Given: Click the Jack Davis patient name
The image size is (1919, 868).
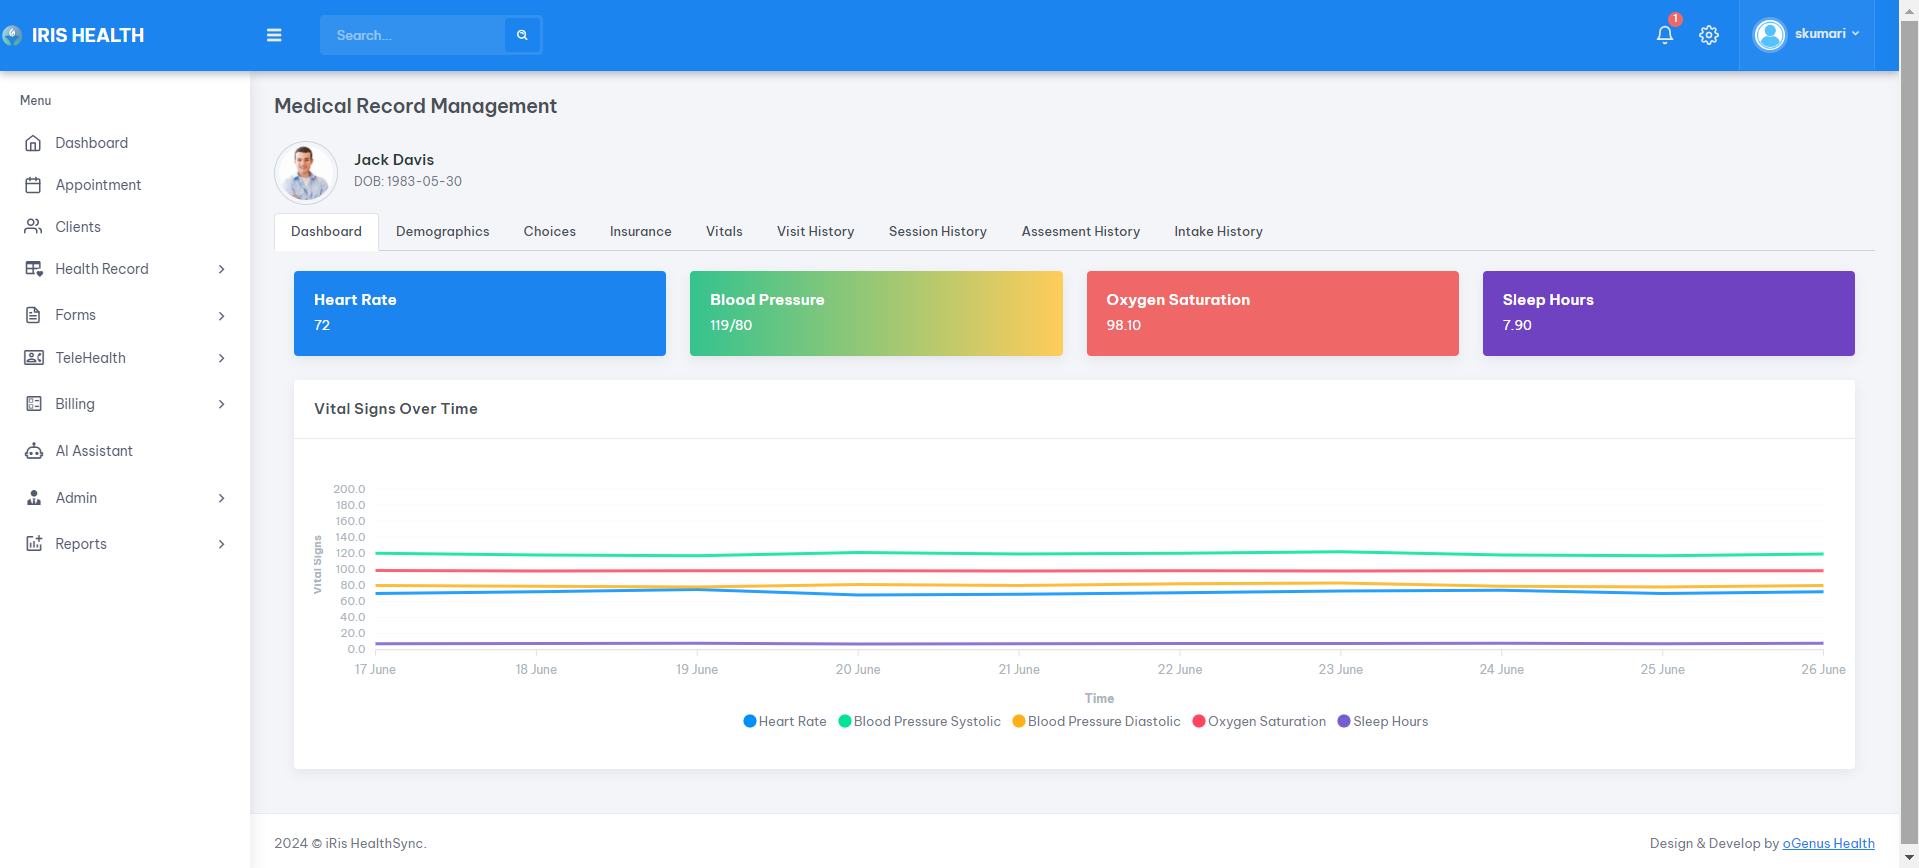Looking at the screenshot, I should tap(394, 160).
